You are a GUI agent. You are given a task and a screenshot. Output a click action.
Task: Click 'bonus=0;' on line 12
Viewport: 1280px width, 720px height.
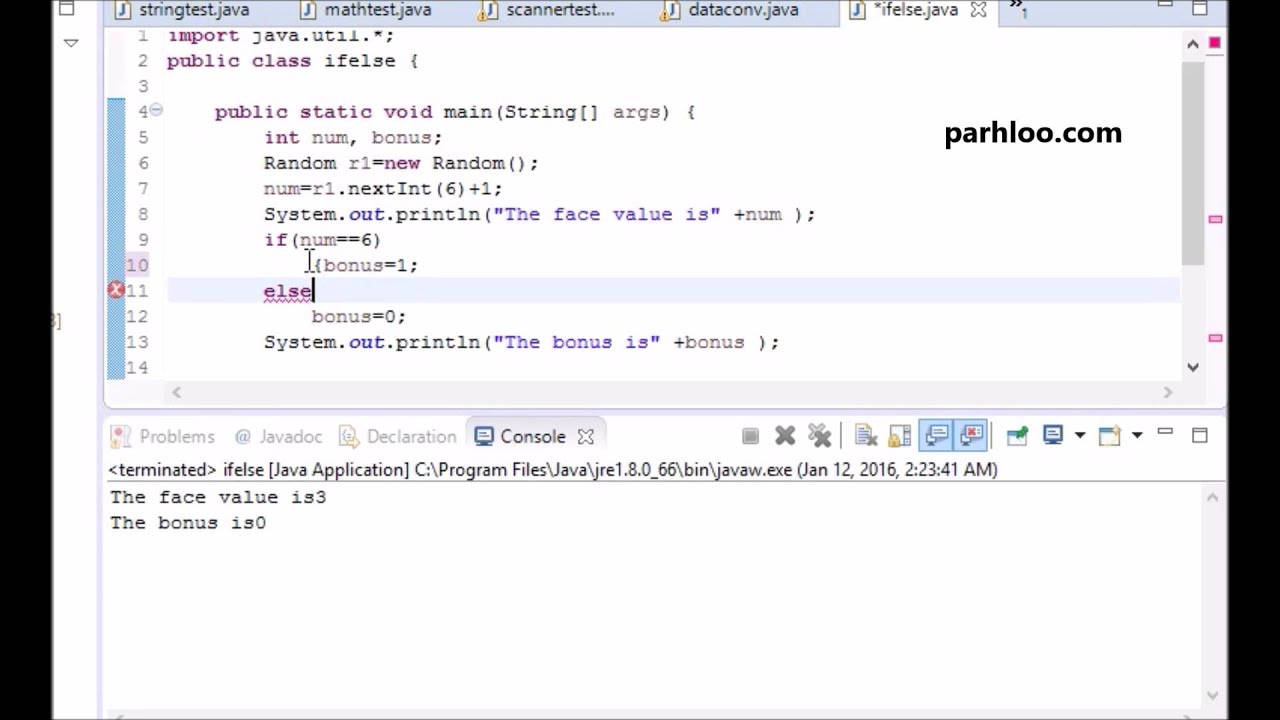click(359, 317)
